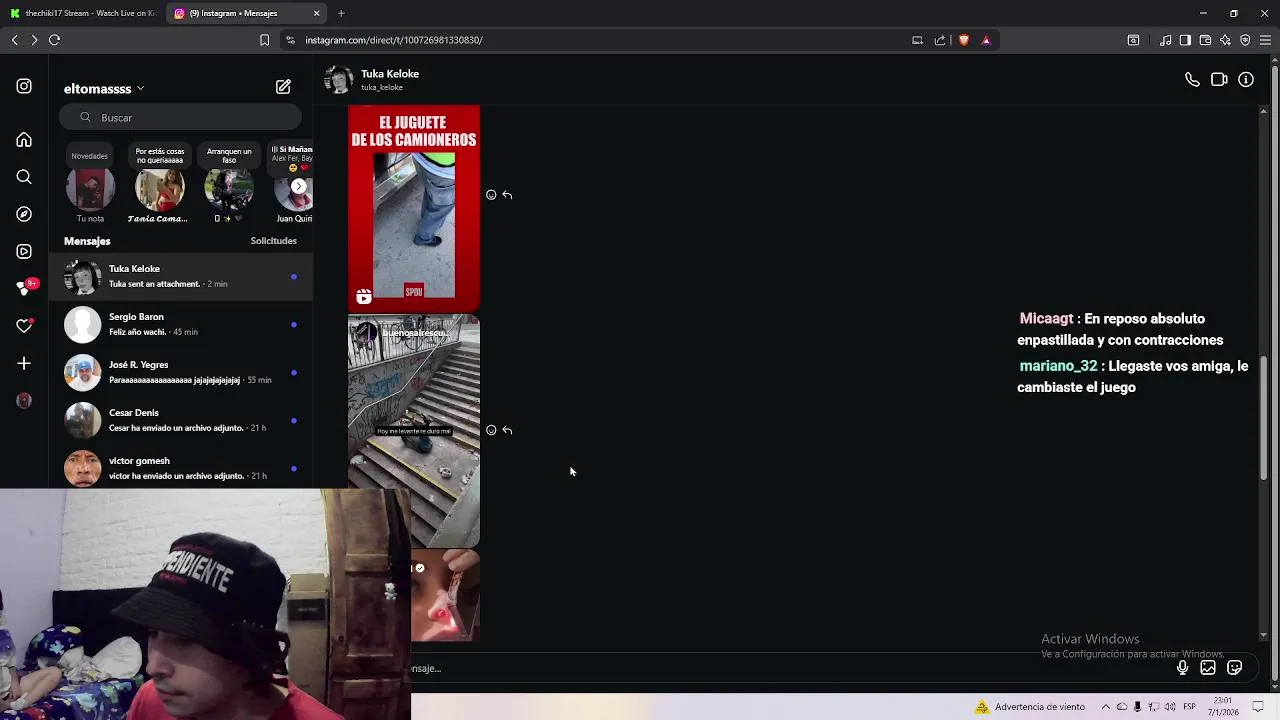The width and height of the screenshot is (1280, 720).
Task: Start audio call with Tuka Keloke
Action: pos(1192,80)
